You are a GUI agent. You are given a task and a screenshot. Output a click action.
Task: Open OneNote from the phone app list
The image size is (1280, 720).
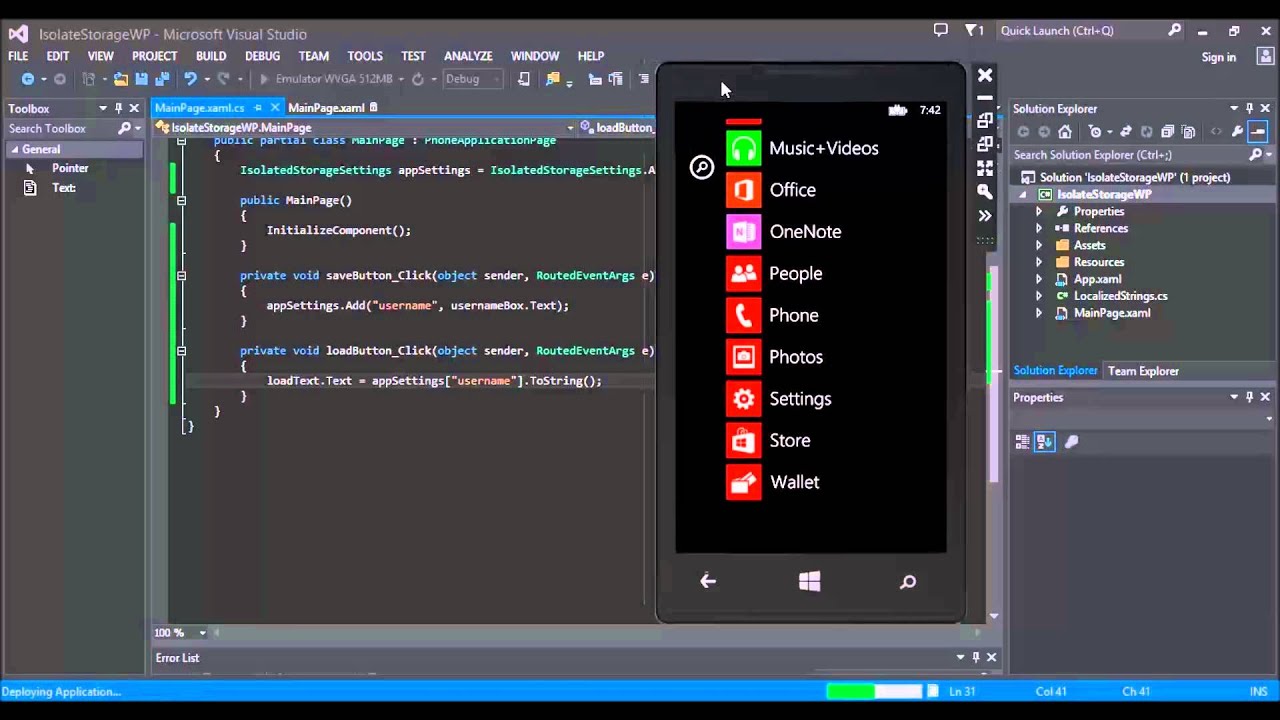pos(743,232)
